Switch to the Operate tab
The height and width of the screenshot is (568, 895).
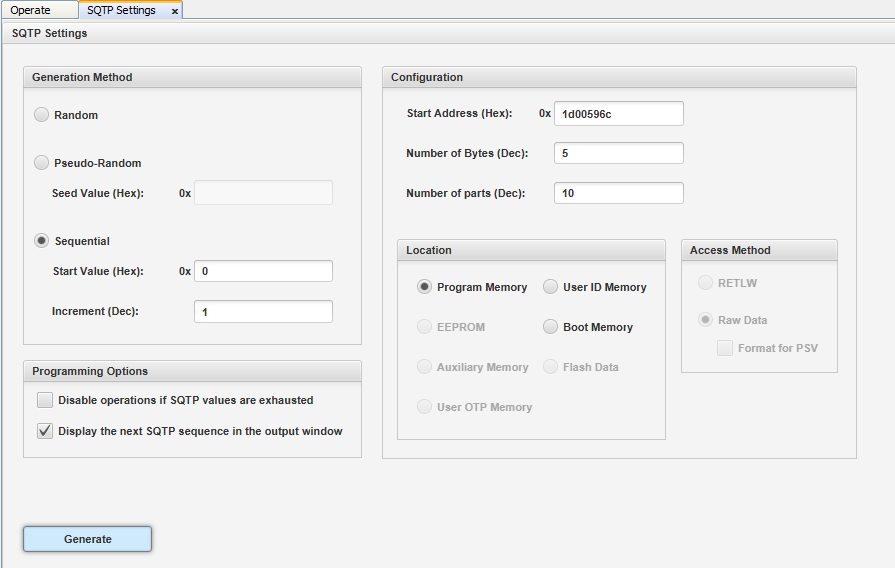[x=31, y=10]
